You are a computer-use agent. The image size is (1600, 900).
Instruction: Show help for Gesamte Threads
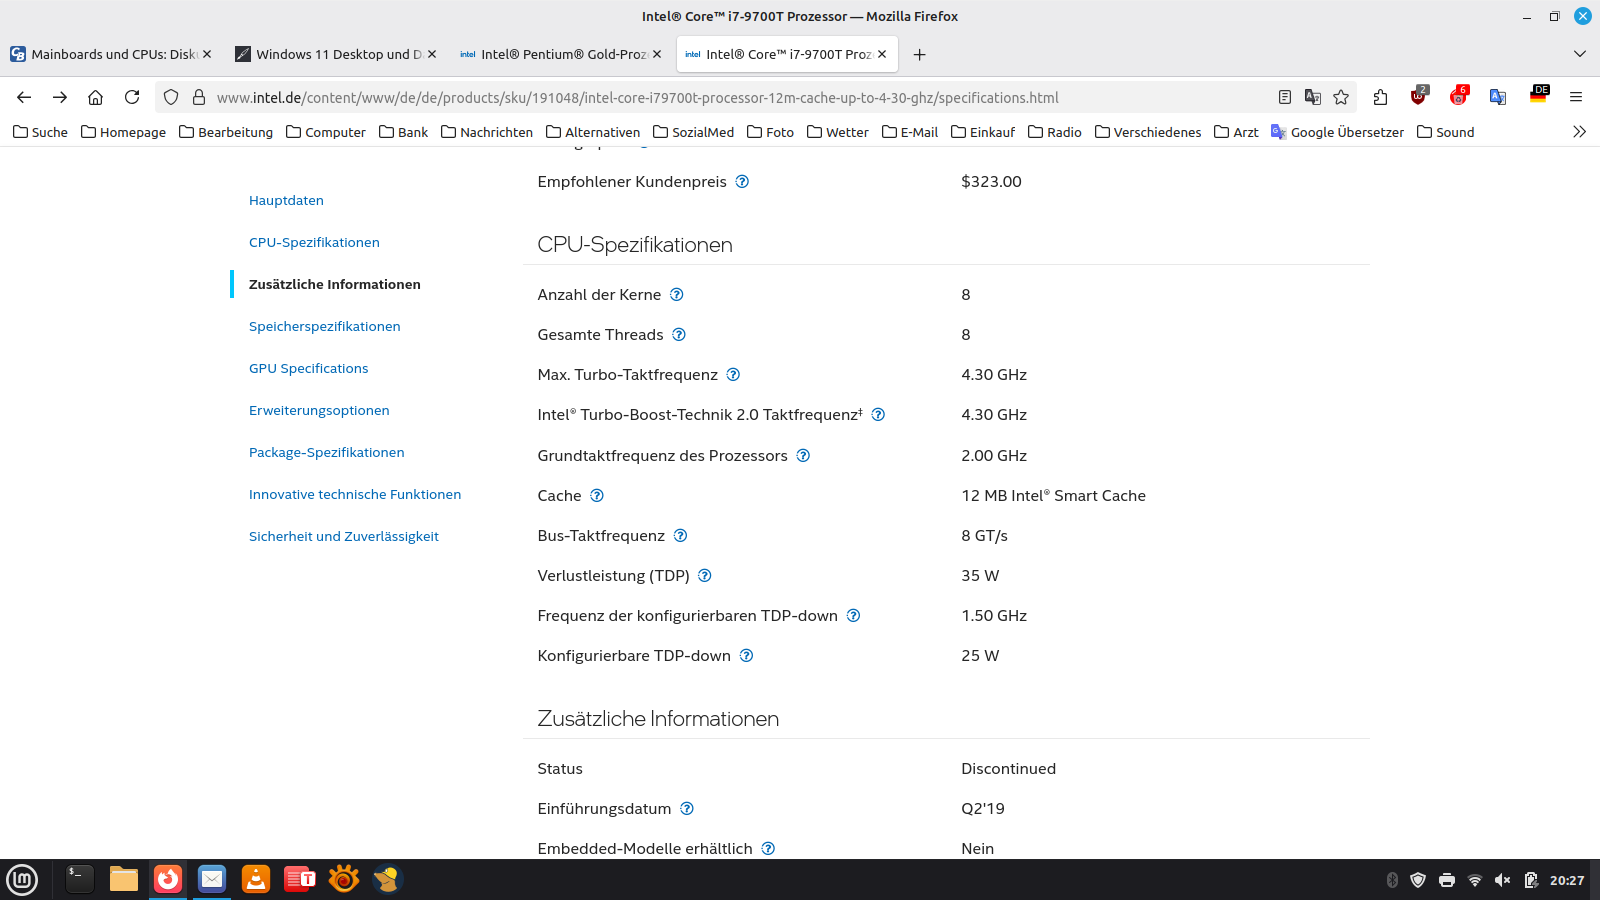[679, 334]
